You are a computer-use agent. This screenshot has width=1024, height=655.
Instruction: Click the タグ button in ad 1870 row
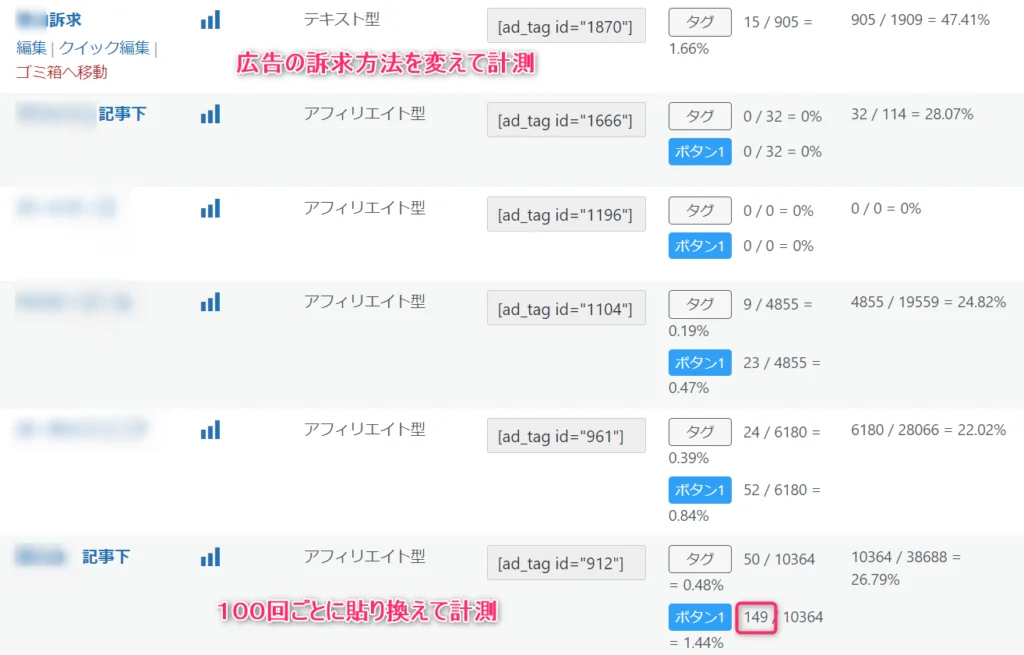(699, 22)
